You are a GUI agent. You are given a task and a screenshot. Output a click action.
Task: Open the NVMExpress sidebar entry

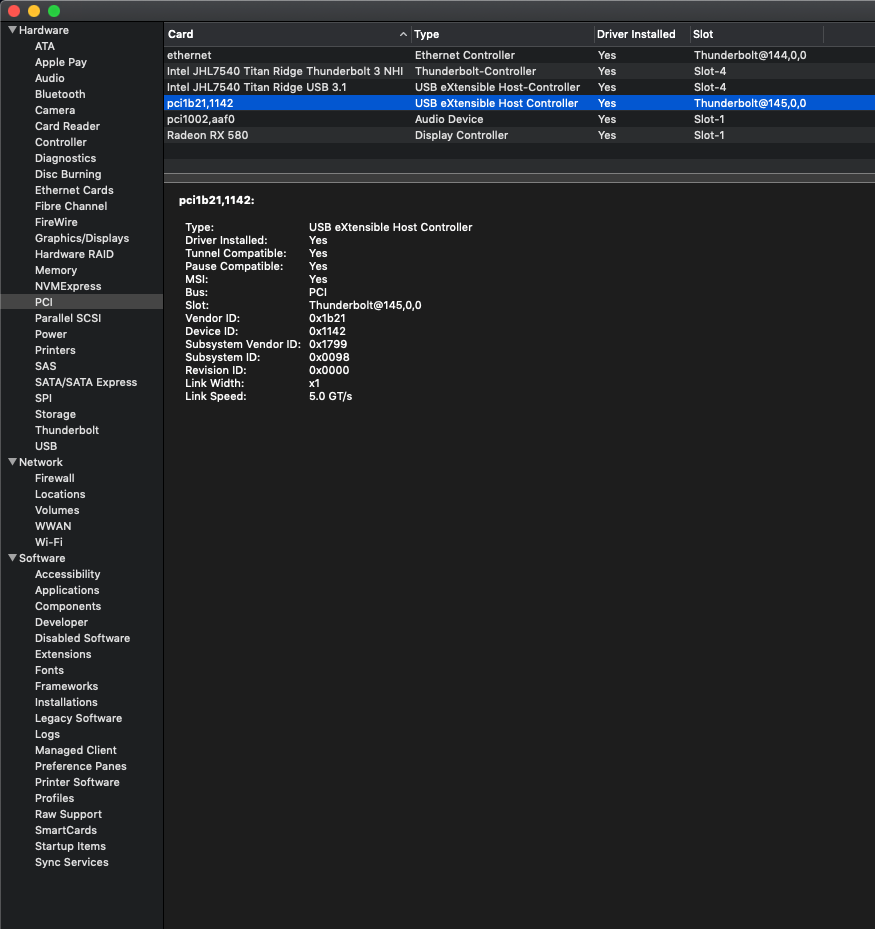click(68, 286)
